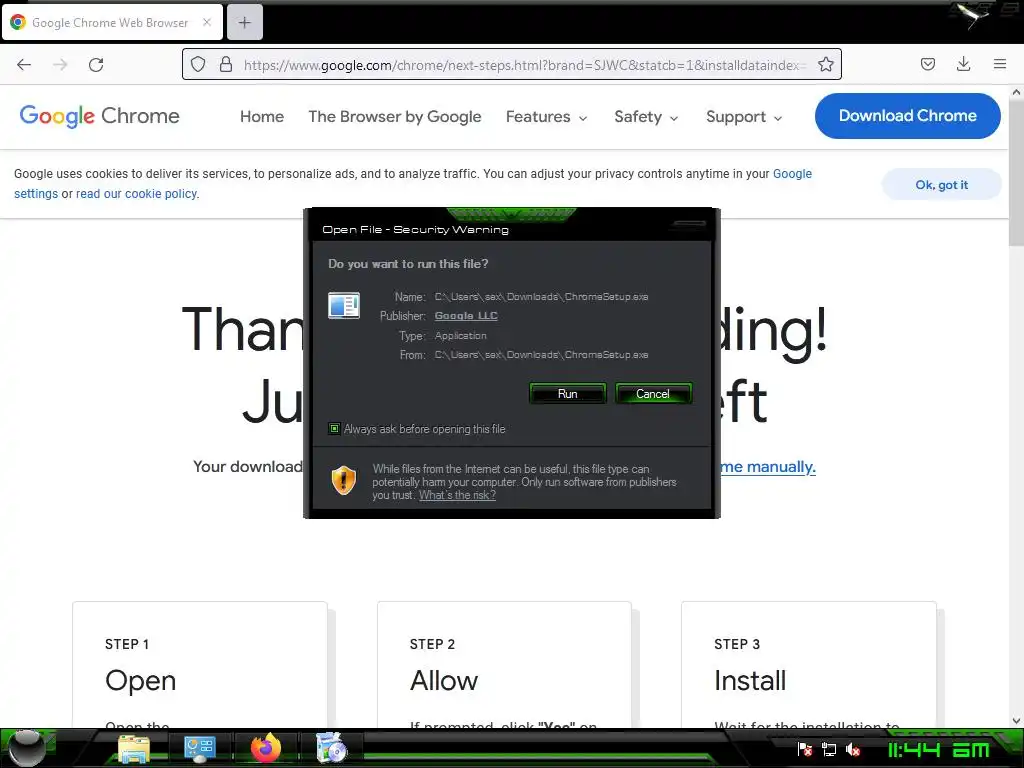
Task: Click the STEP 3 Install card
Action: (808, 665)
